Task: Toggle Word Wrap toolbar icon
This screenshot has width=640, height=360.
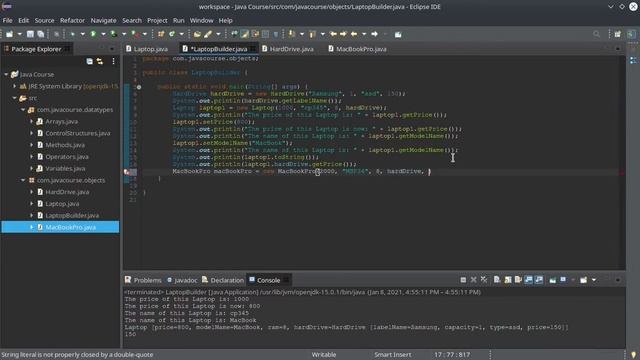Action: pyautogui.click(x=255, y=34)
